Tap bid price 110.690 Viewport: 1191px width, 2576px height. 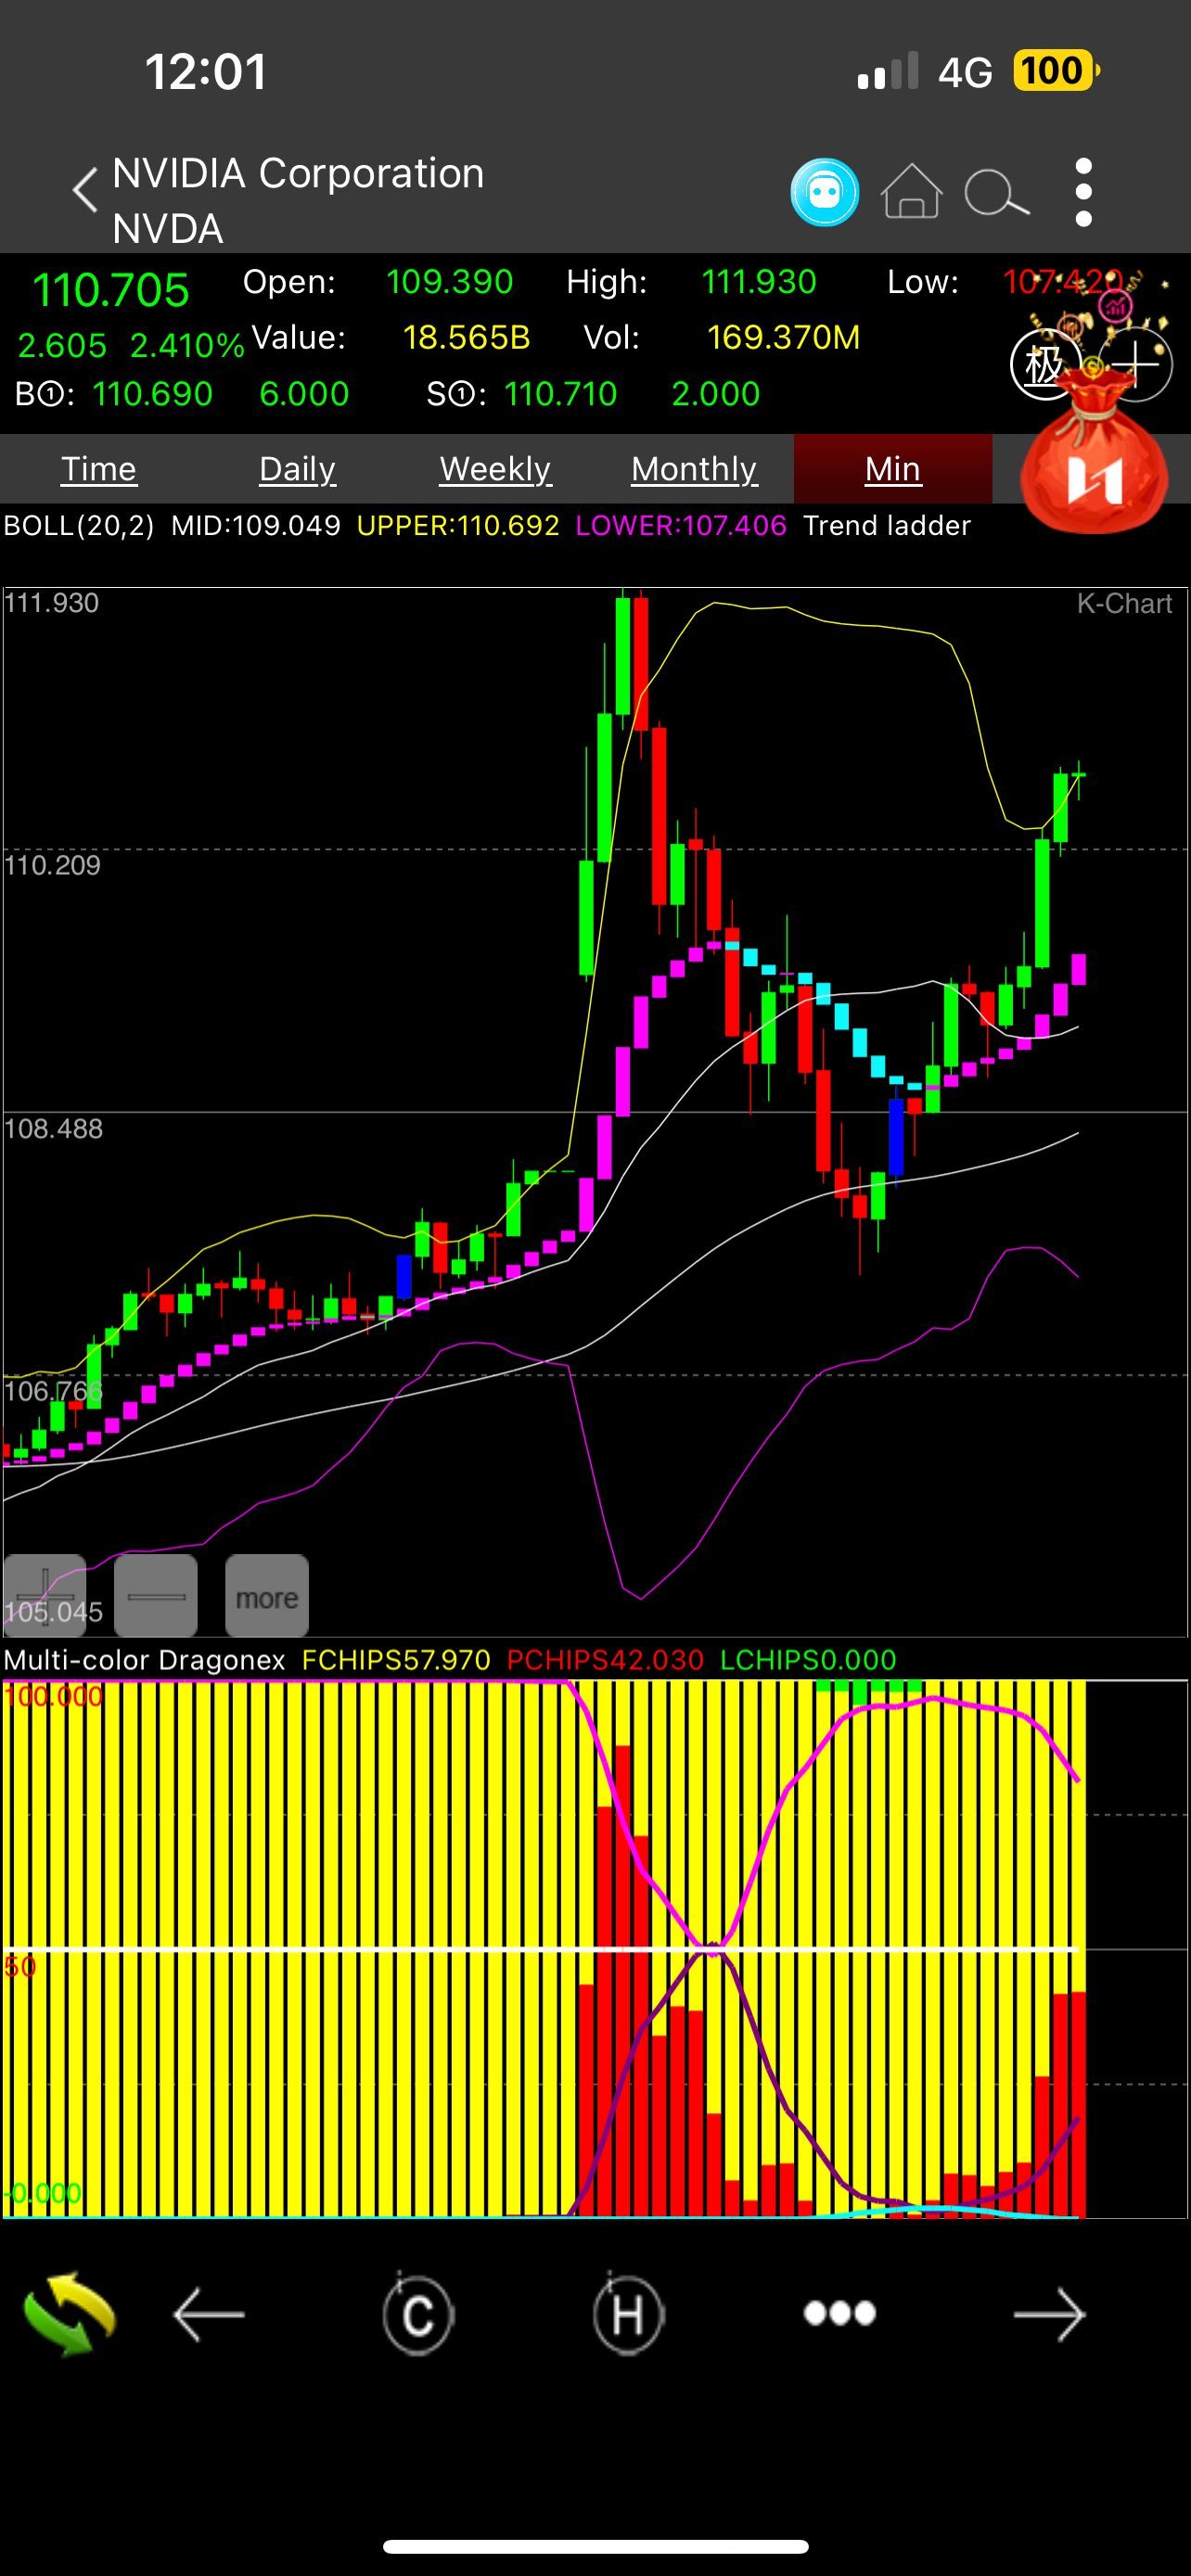[153, 394]
